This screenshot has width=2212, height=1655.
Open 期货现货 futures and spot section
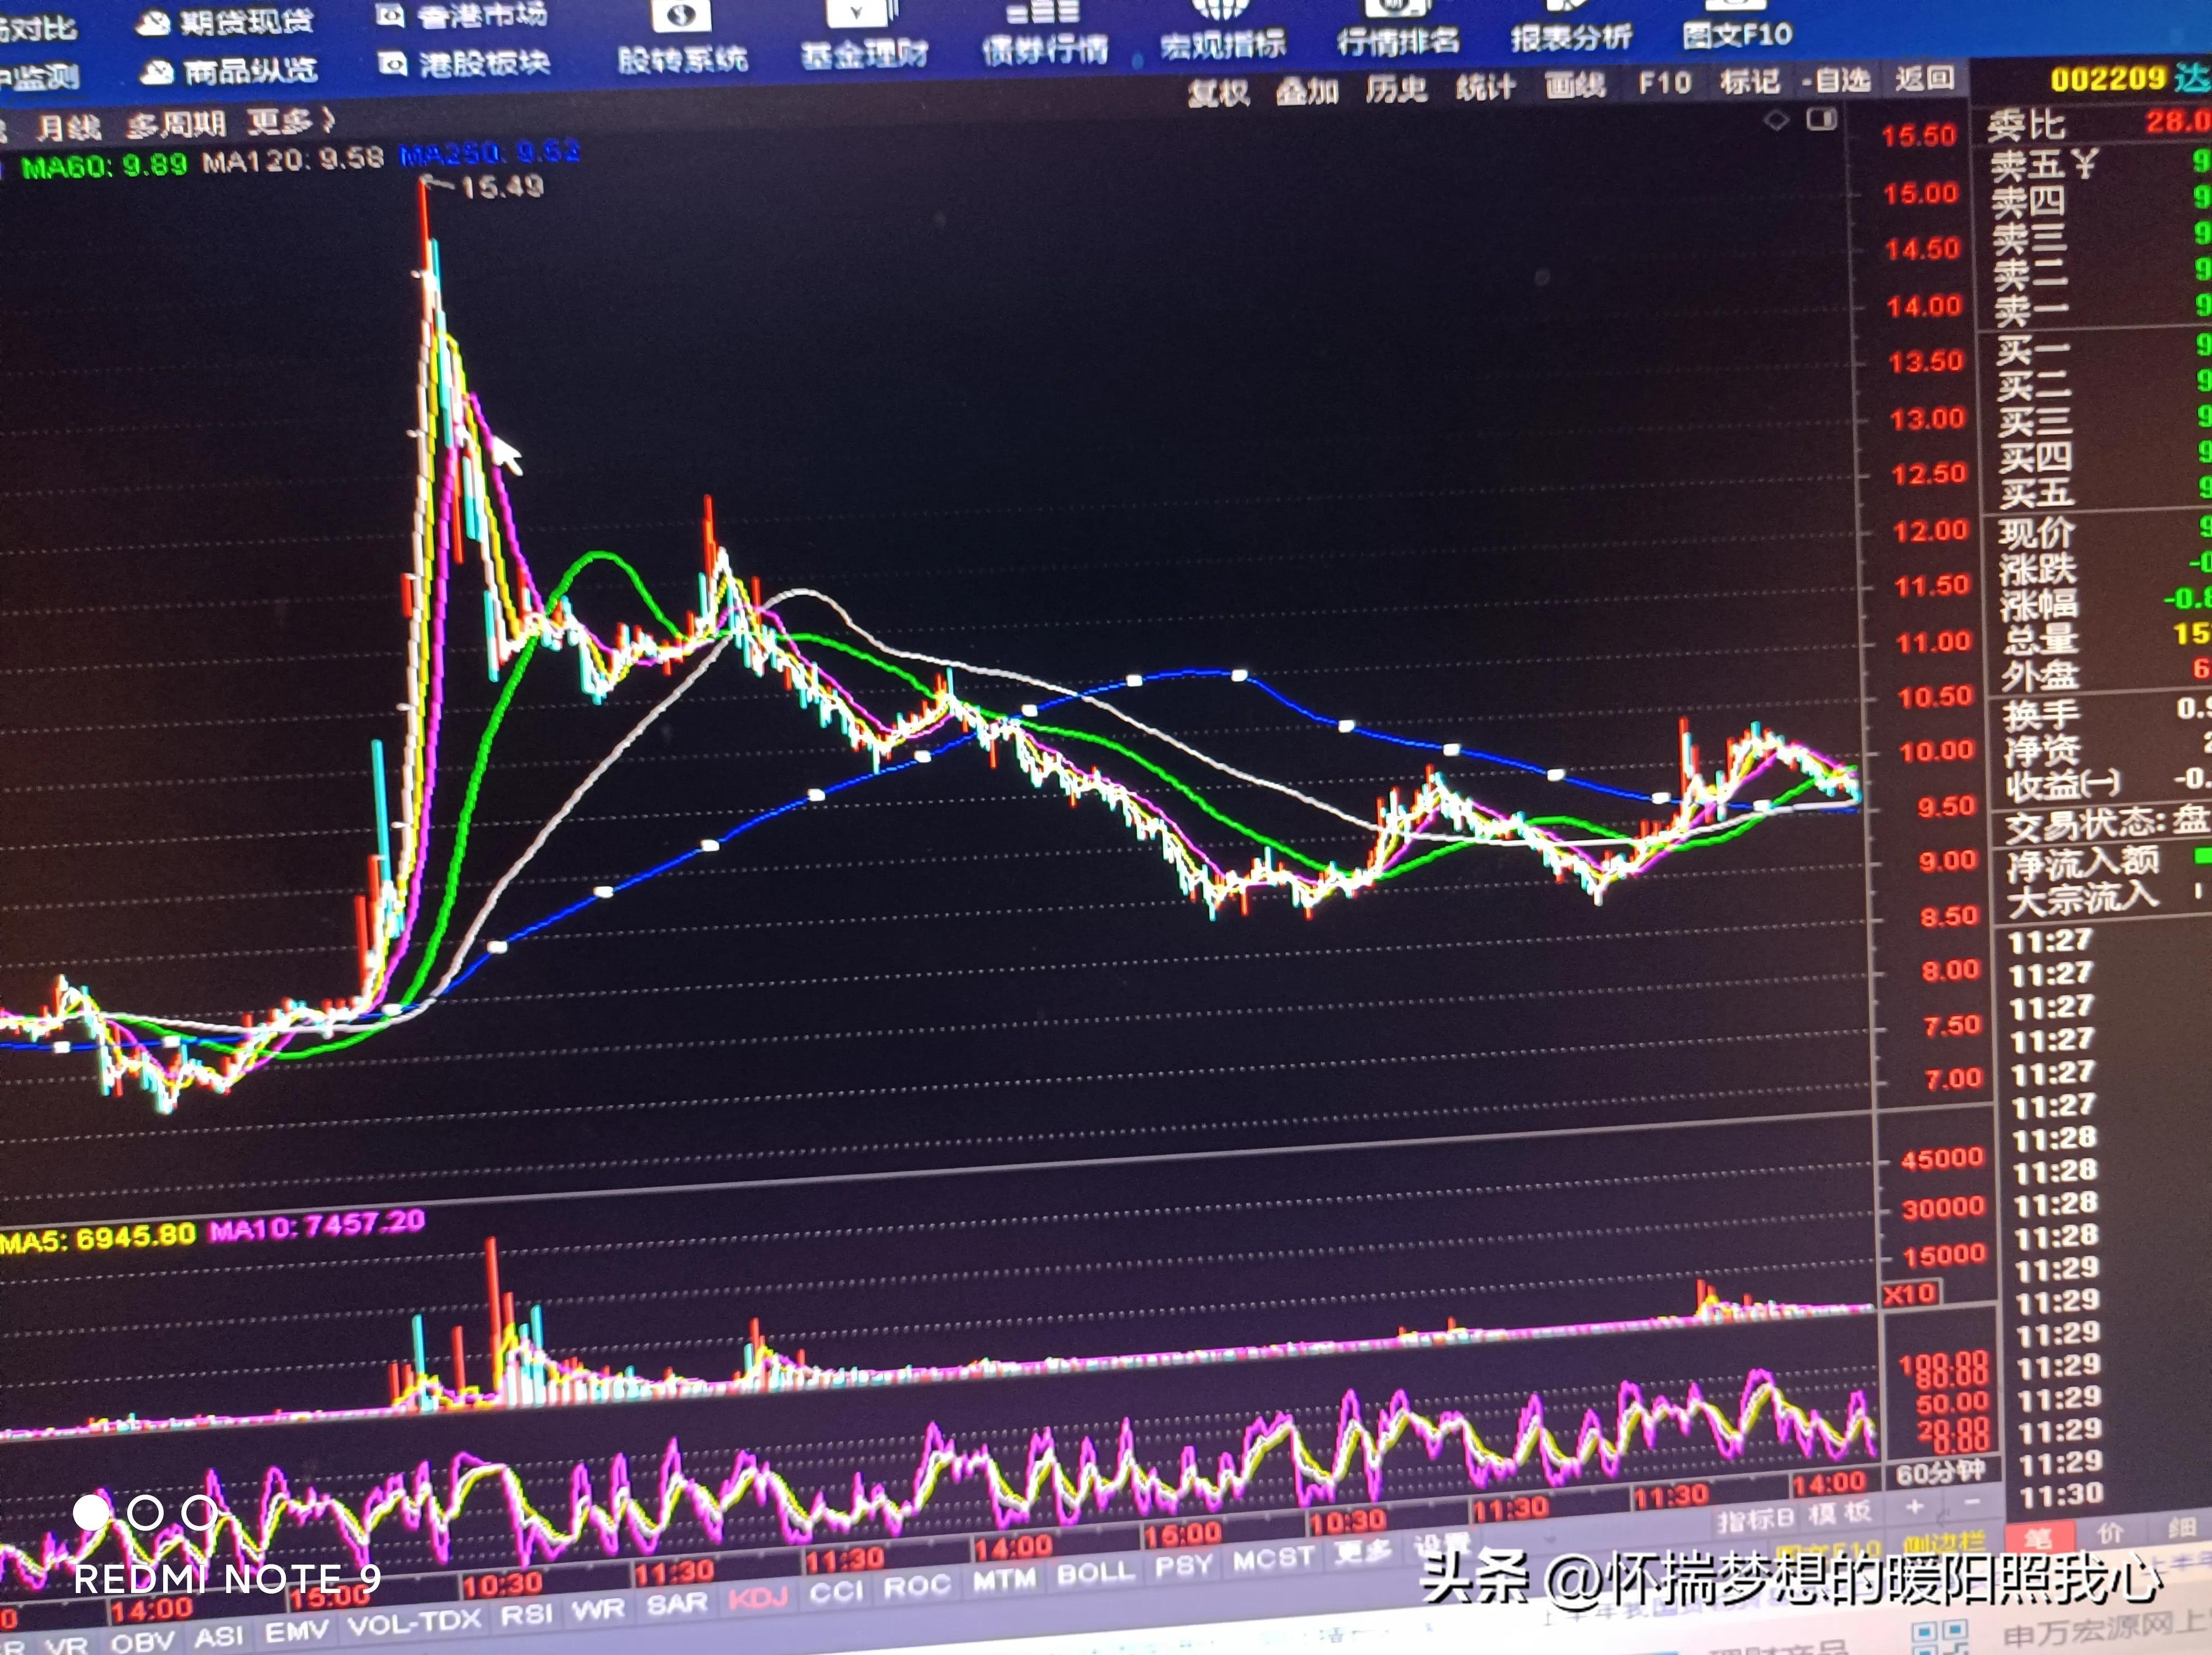[x=226, y=22]
